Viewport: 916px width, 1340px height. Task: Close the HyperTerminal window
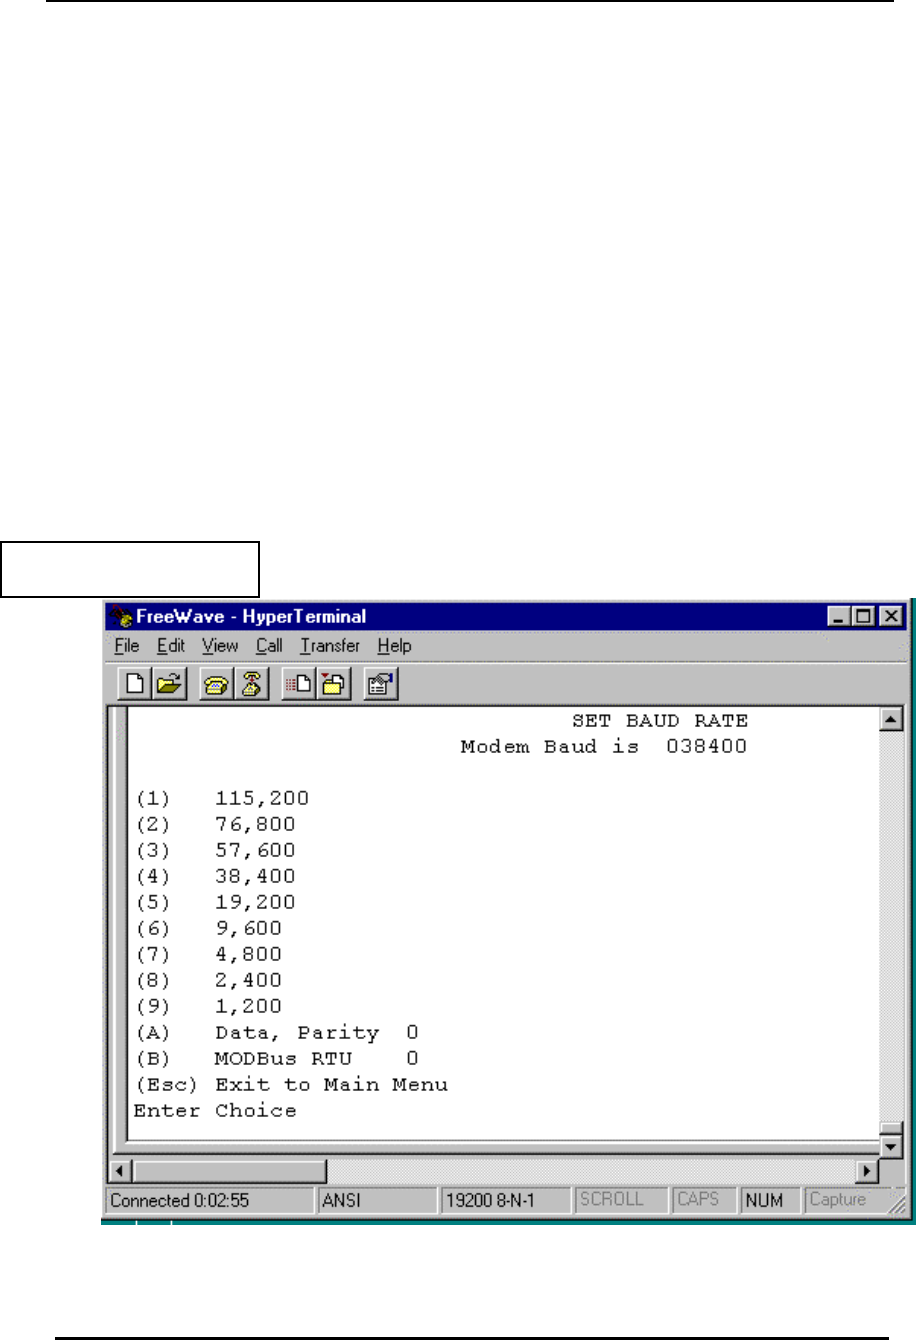[x=891, y=617]
